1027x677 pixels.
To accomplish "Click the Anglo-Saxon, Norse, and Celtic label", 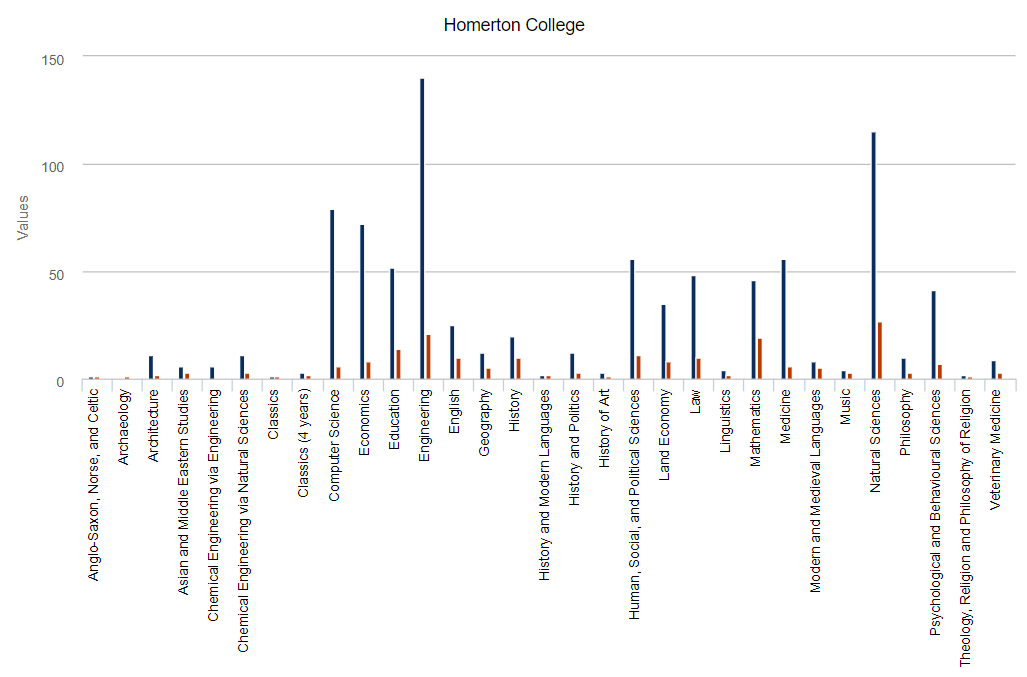I will [94, 485].
